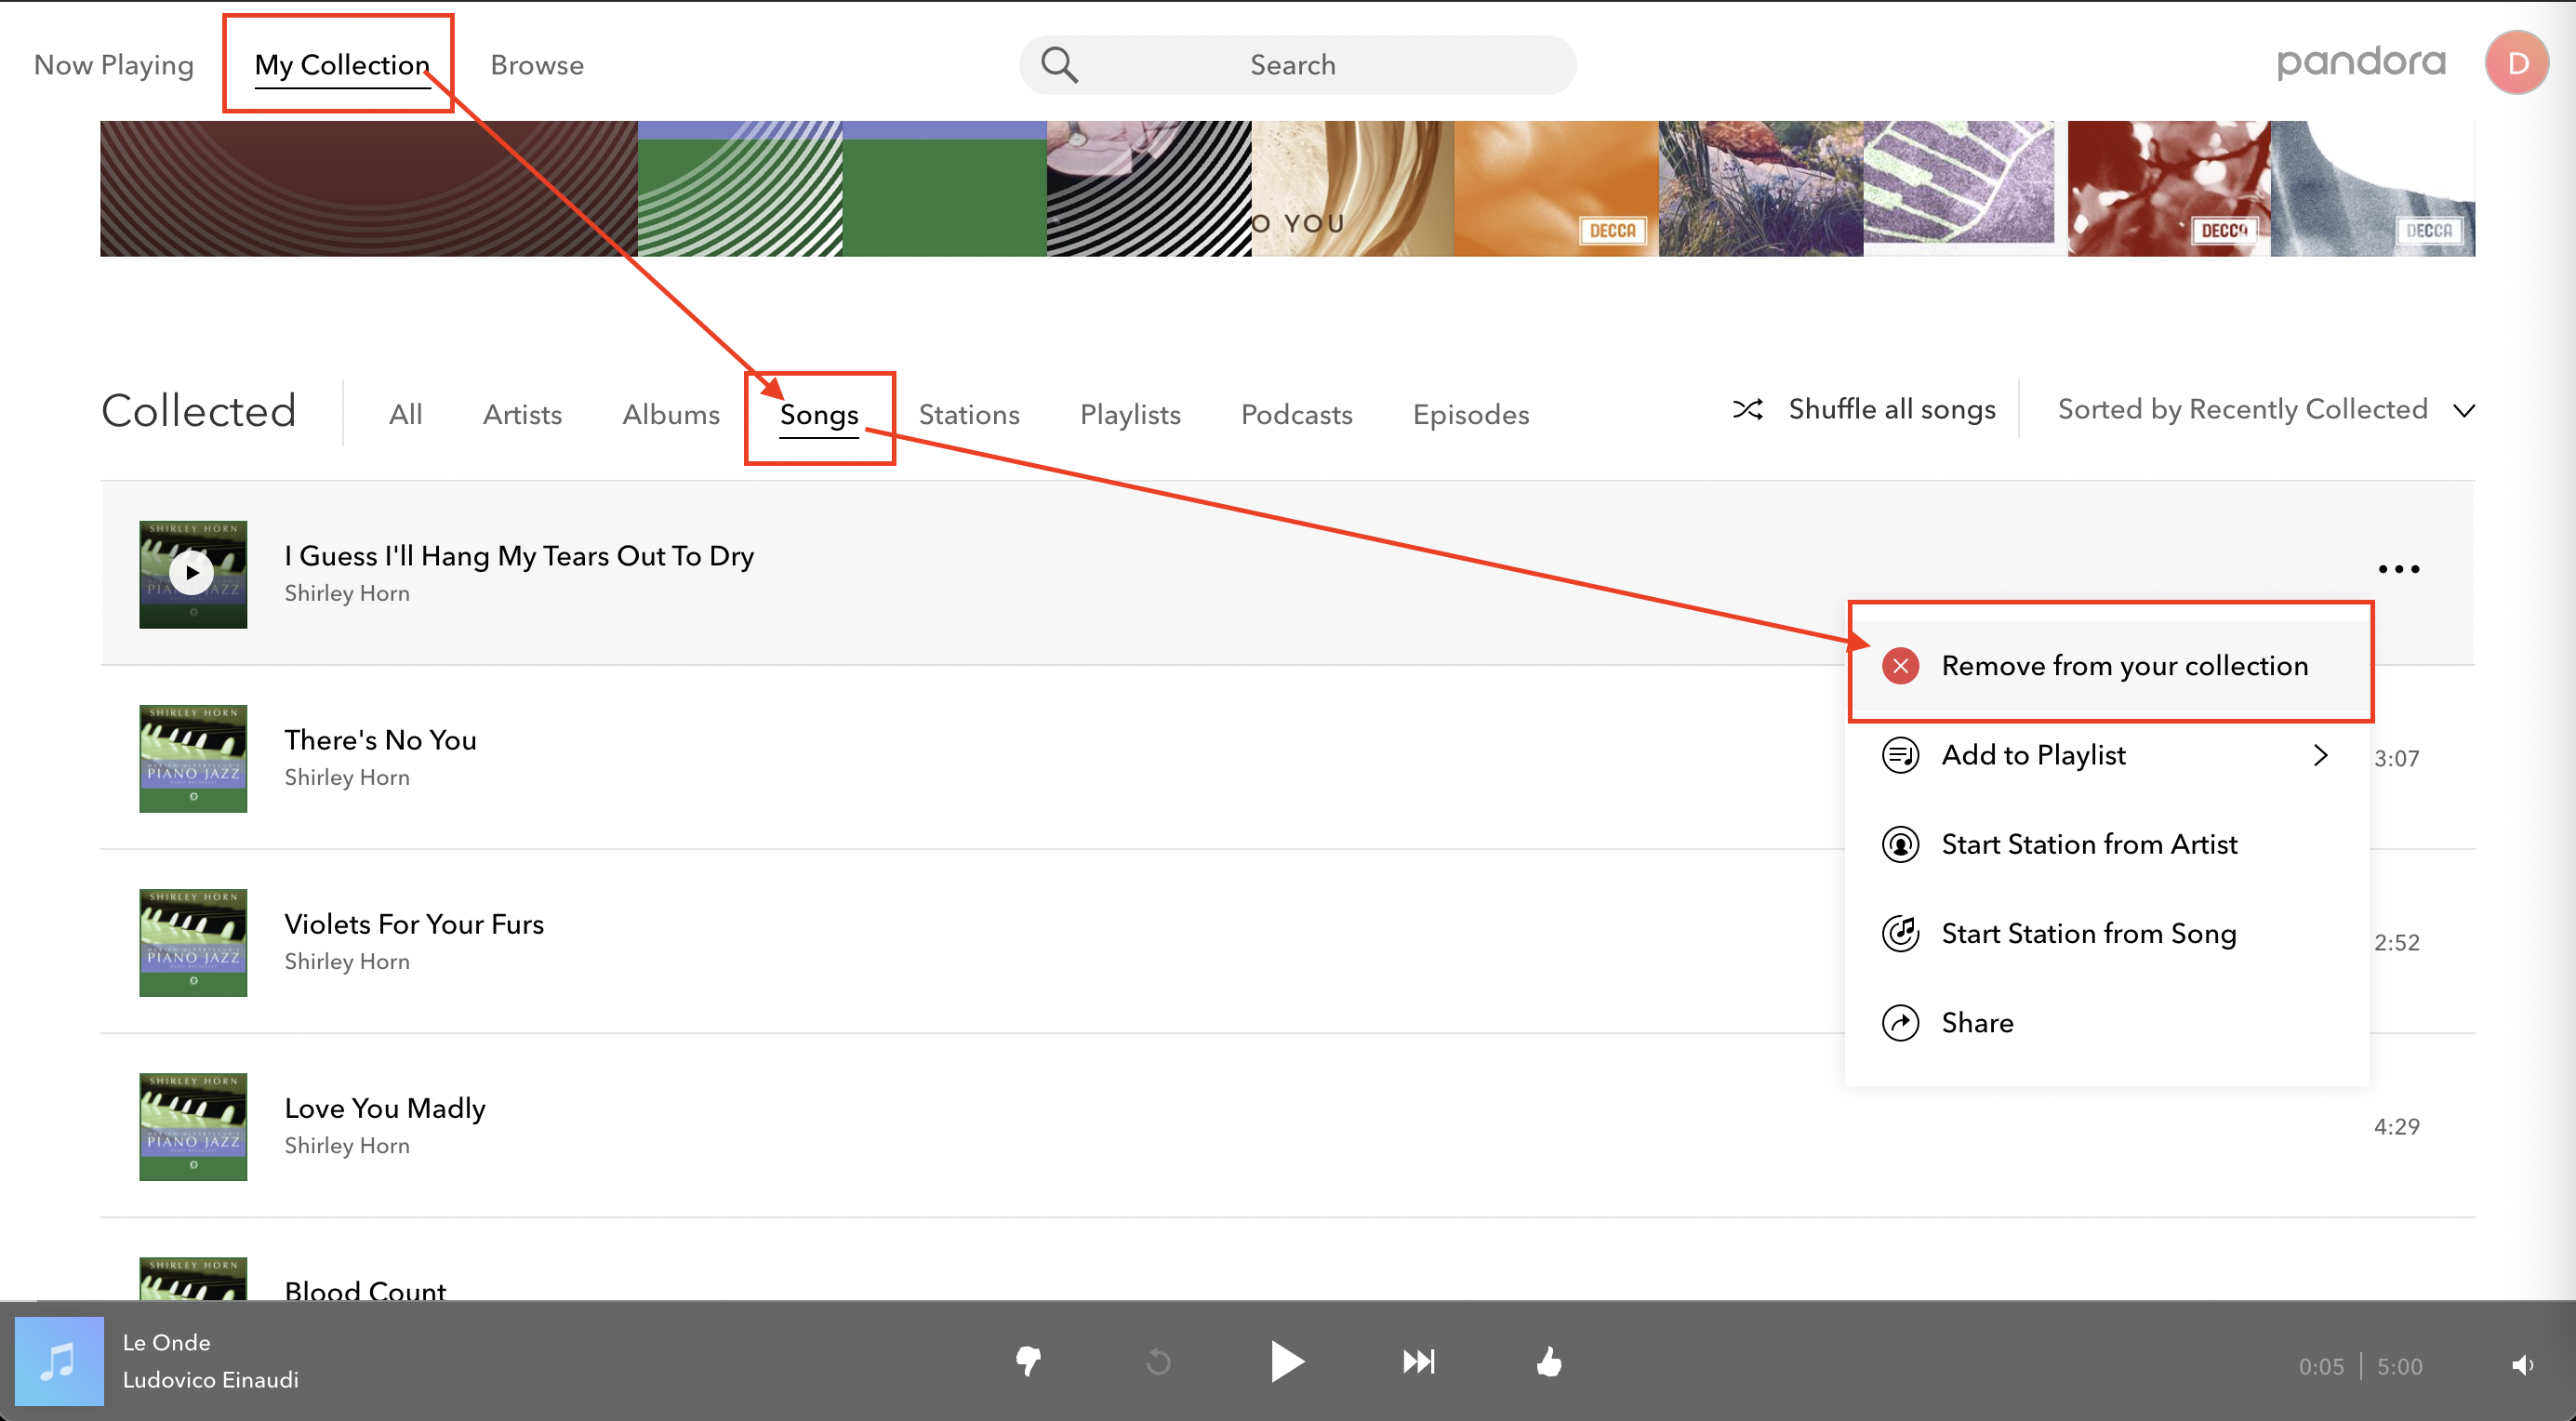Click the Pandora logo
Image resolution: width=2576 pixels, height=1421 pixels.
pyautogui.click(x=2362, y=62)
